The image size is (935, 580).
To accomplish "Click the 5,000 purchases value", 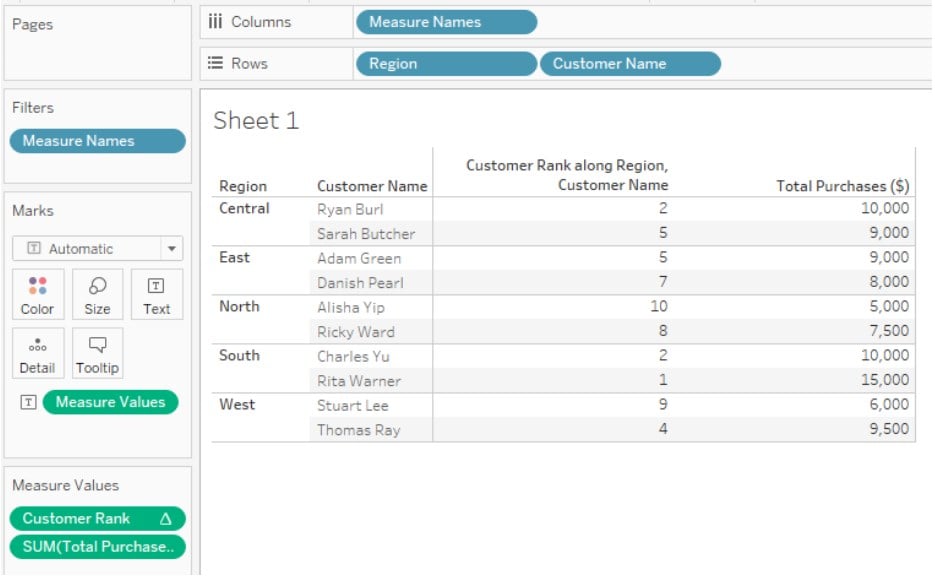I will point(889,306).
